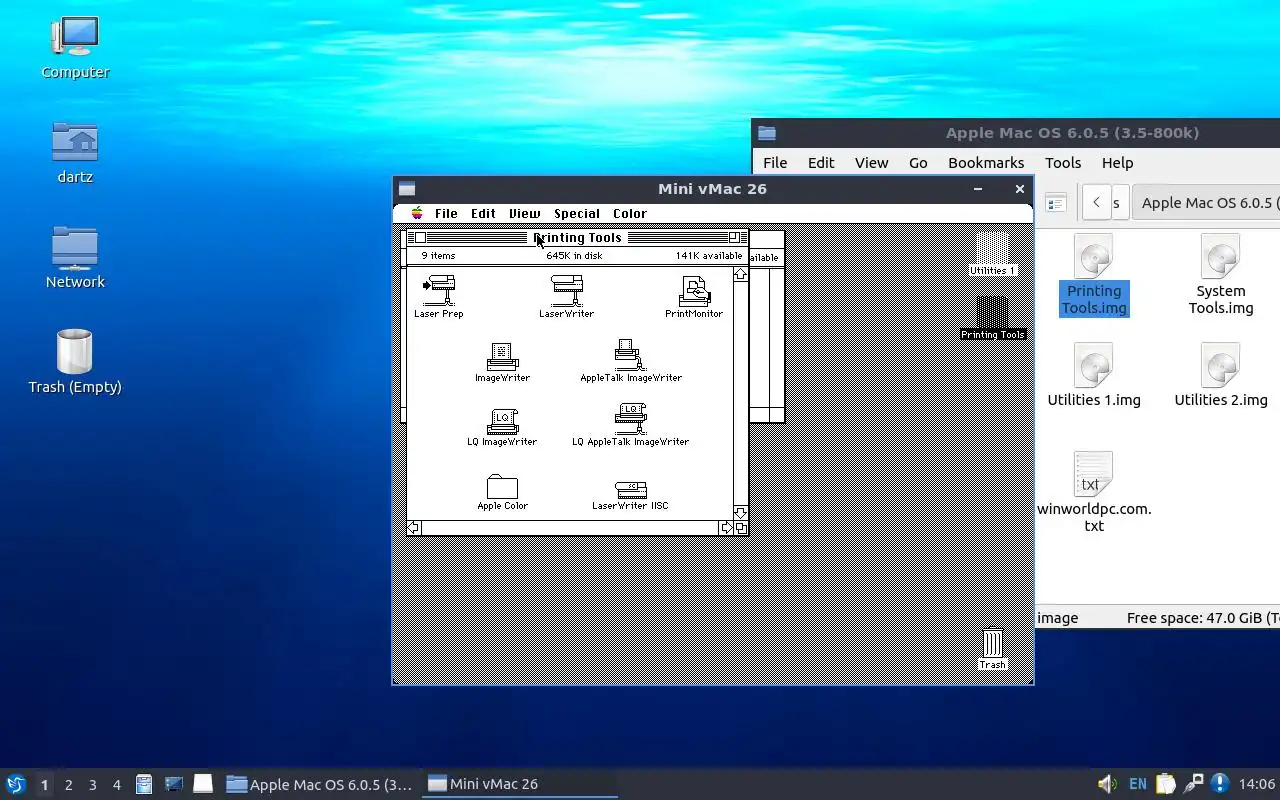
Task: Switch to workspace 2
Action: 68,784
